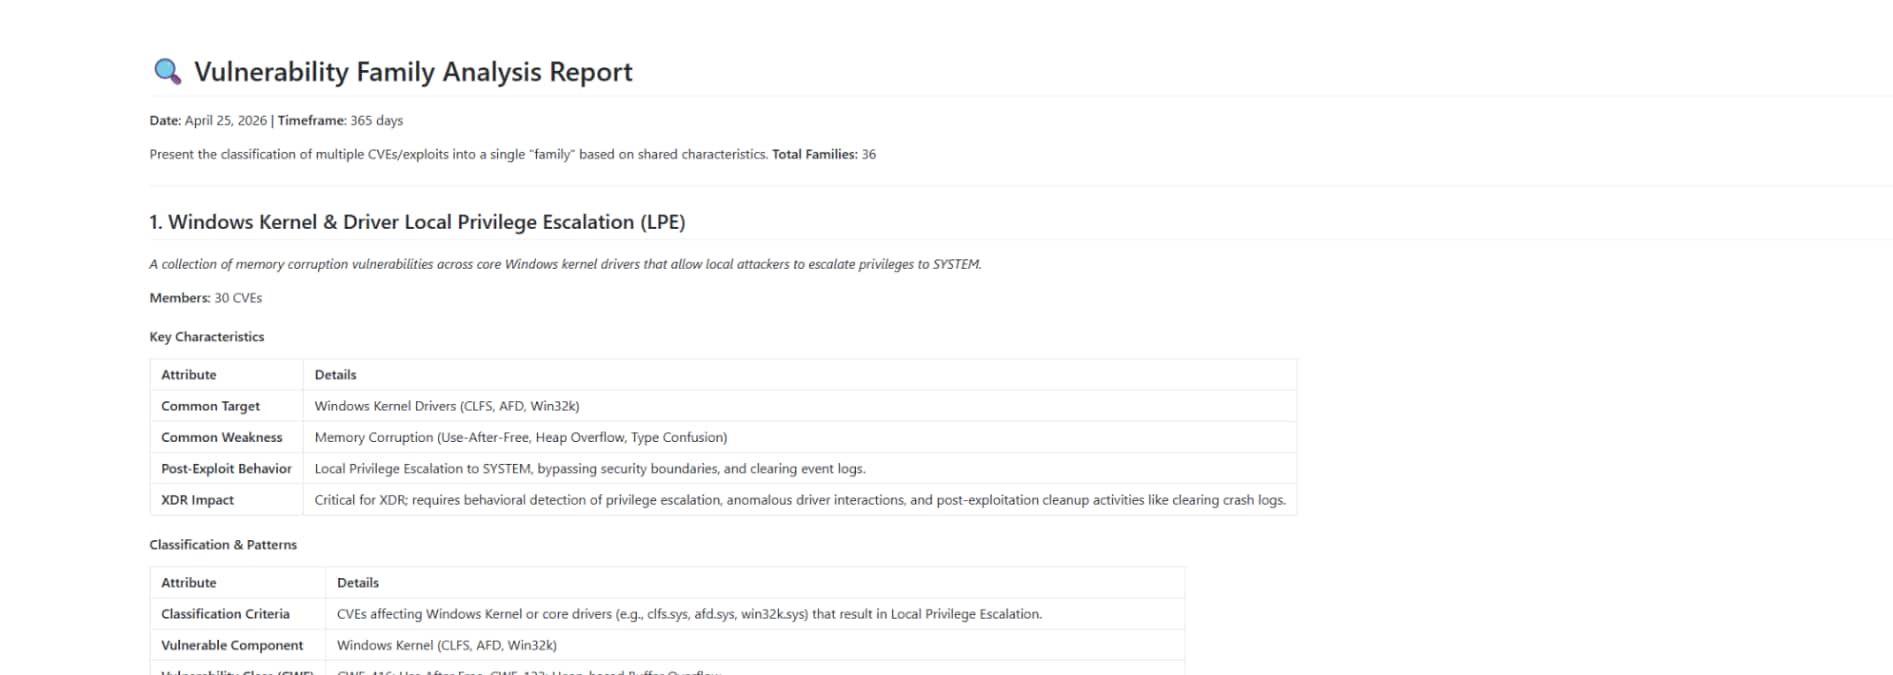
Task: Click the Critical for XDR details cell
Action: coord(799,500)
